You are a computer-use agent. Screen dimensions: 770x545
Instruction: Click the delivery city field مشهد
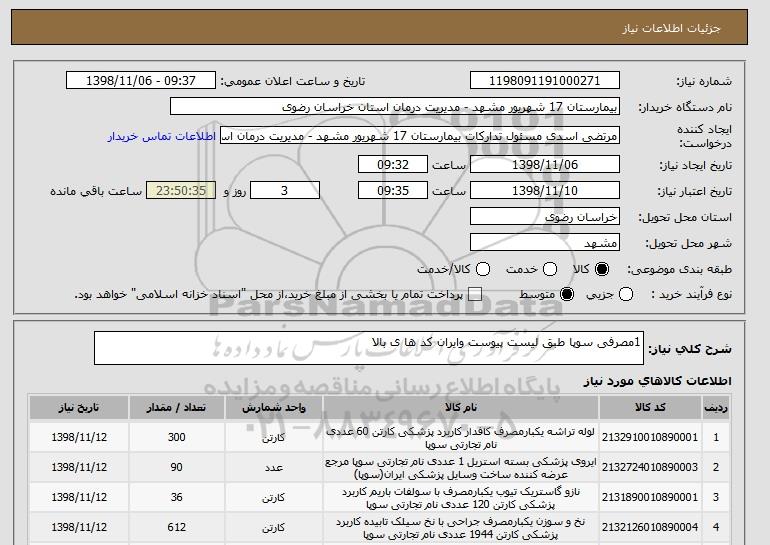point(545,243)
